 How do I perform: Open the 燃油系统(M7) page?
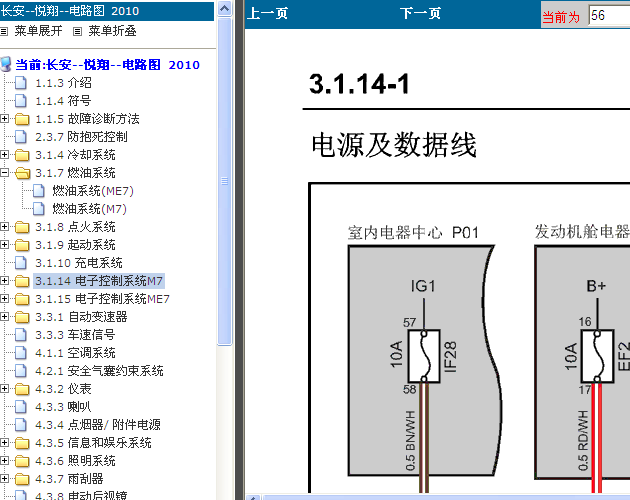click(x=90, y=209)
